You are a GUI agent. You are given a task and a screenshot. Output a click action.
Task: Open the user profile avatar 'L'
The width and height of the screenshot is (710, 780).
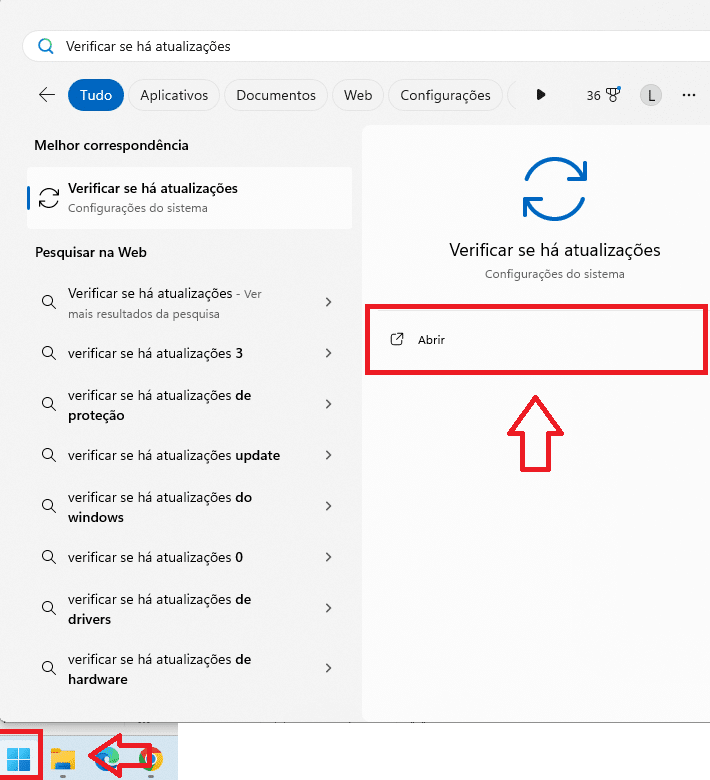click(x=651, y=95)
